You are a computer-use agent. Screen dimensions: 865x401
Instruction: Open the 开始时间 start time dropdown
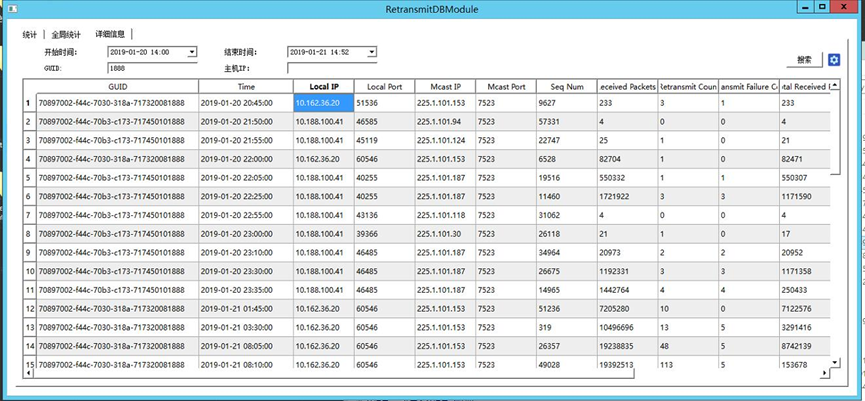(191, 52)
